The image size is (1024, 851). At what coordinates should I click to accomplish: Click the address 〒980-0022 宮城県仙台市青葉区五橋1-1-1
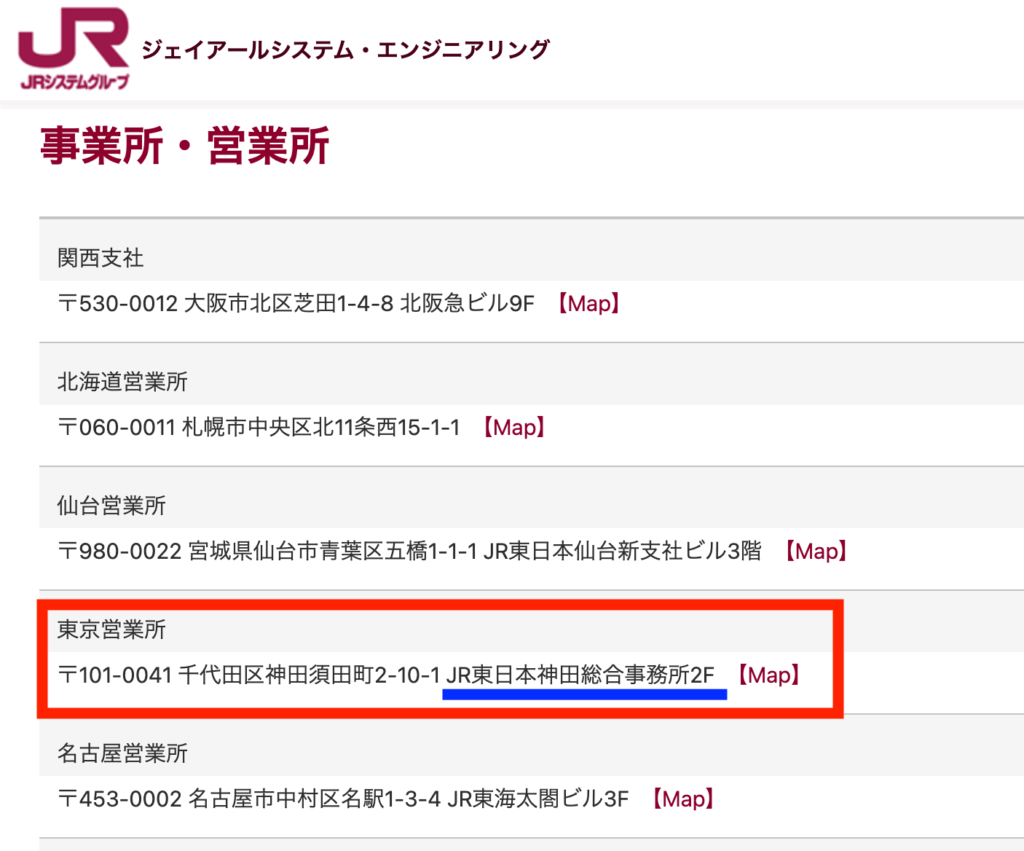(268, 551)
